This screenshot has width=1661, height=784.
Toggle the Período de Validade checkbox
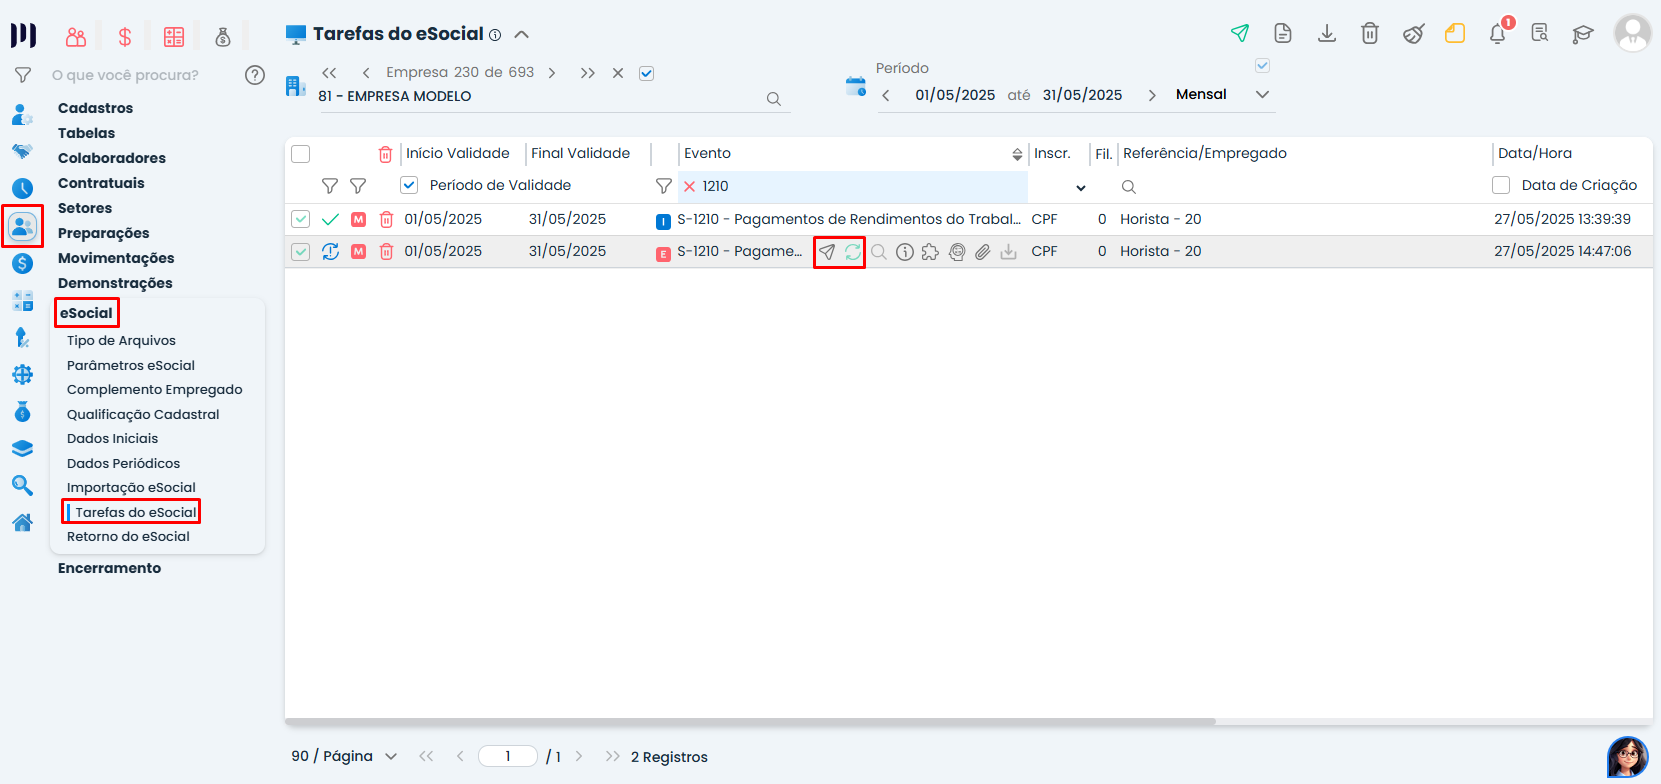(x=409, y=185)
